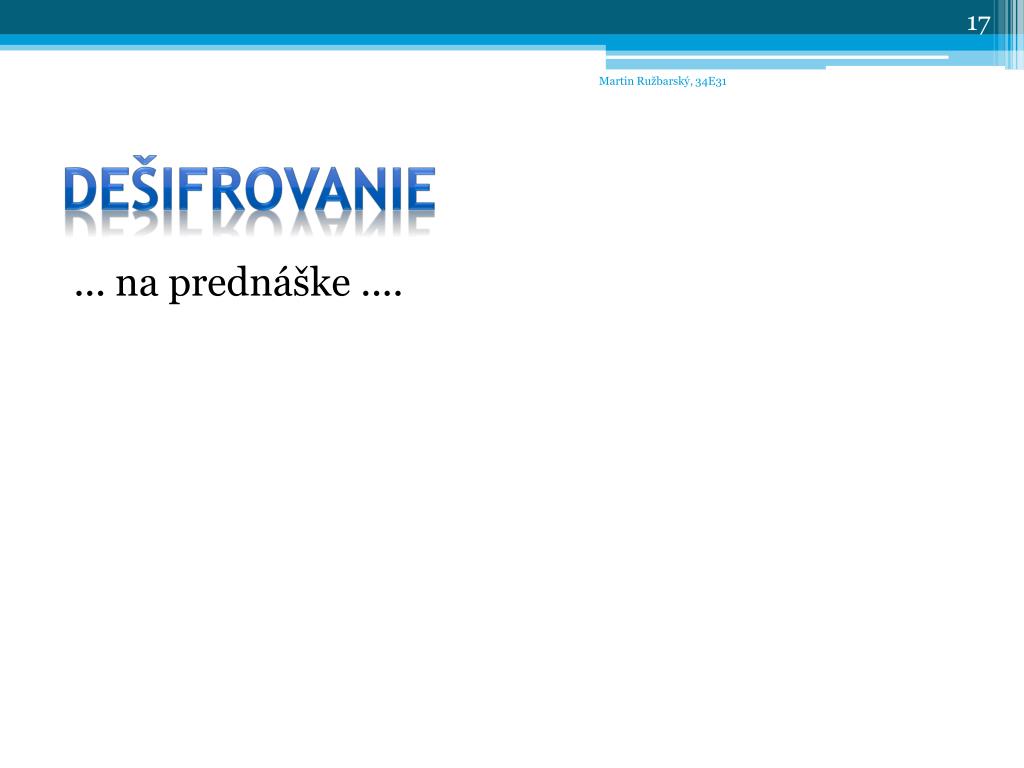Click the '... na prednáške ....' text
The height and width of the screenshot is (768, 1024).
[x=238, y=283]
